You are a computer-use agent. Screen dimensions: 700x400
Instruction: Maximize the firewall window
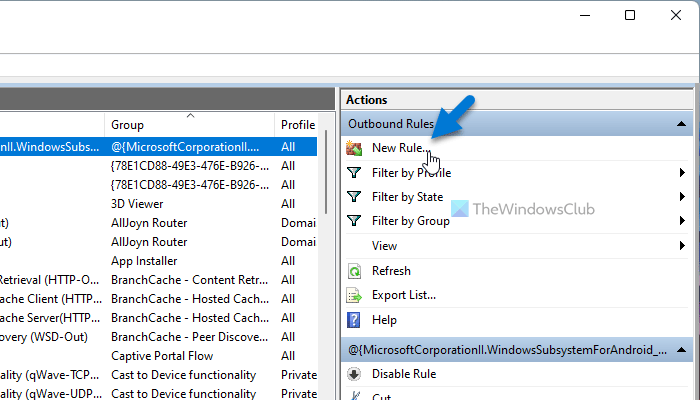tap(630, 15)
